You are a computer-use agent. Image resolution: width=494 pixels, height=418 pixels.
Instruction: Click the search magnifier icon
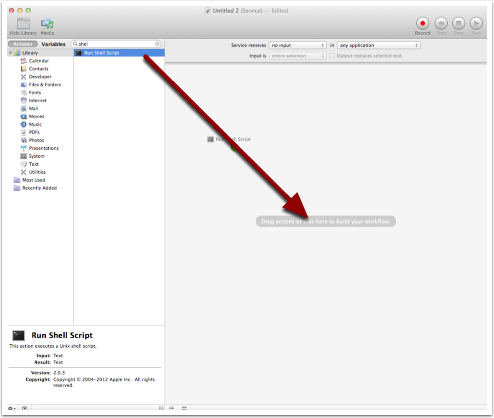[75, 44]
